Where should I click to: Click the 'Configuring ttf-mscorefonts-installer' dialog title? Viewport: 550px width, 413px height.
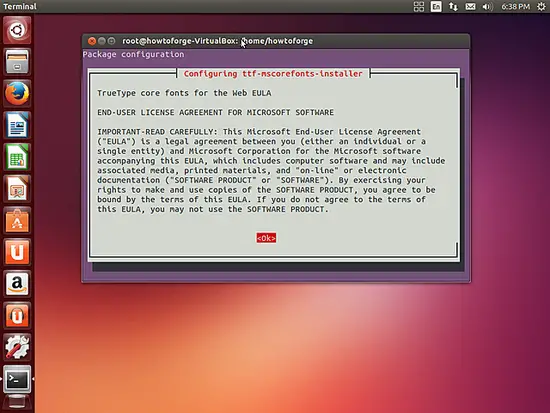click(273, 74)
